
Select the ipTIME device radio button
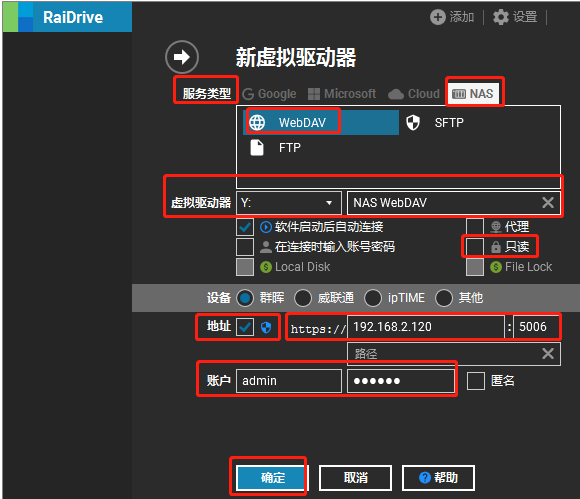tap(373, 298)
